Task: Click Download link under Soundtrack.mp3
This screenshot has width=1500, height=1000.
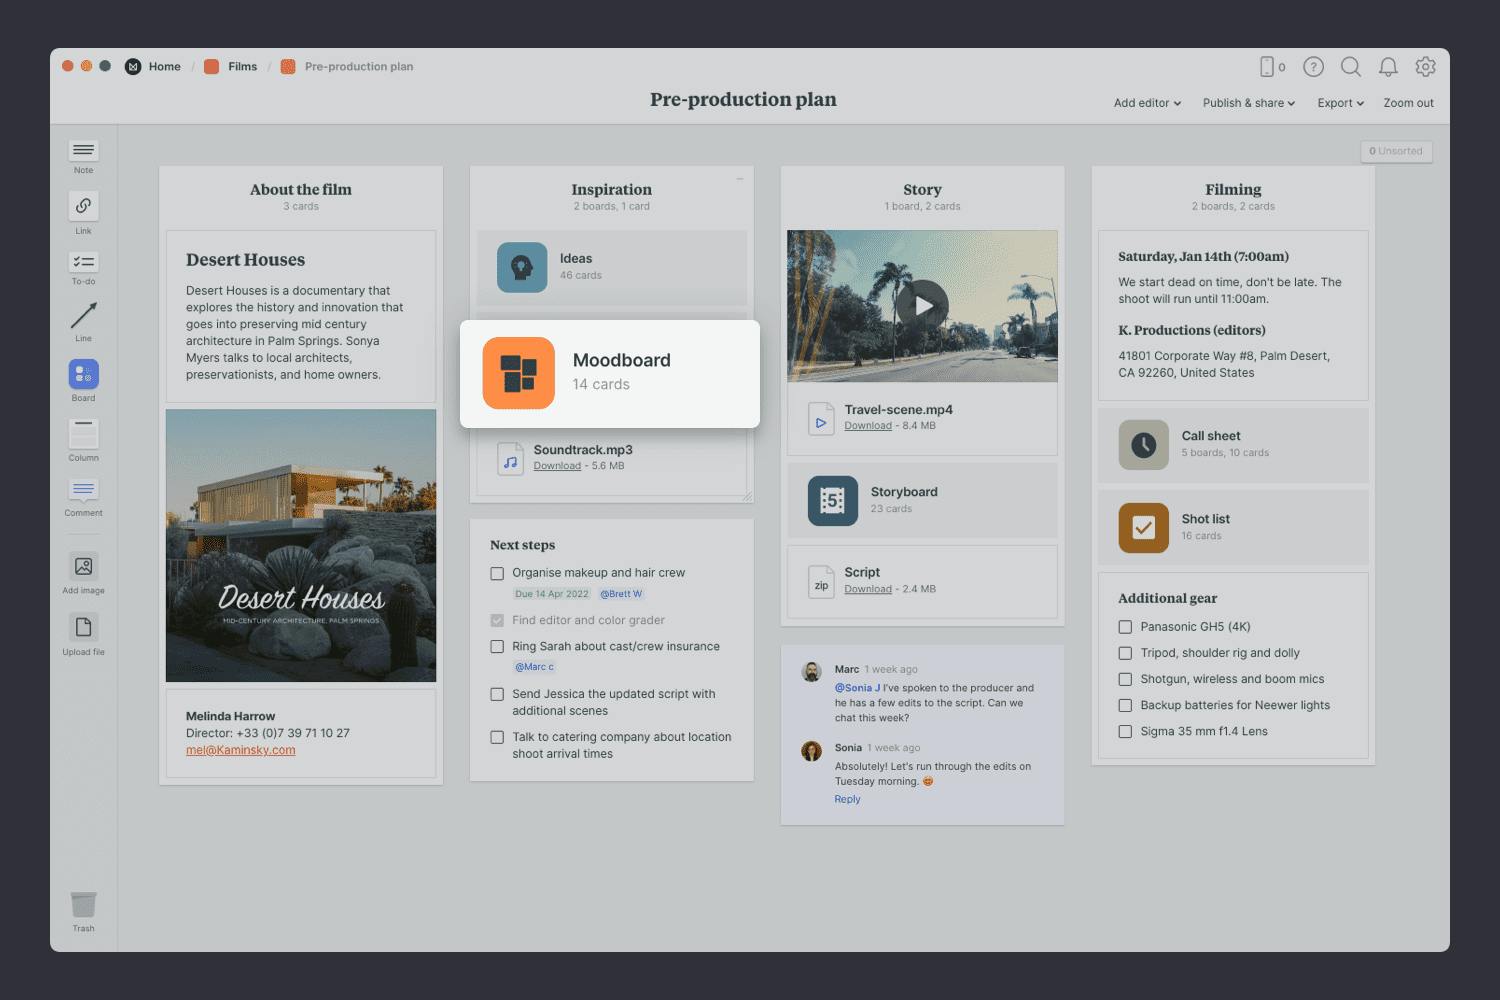Action: click(557, 466)
